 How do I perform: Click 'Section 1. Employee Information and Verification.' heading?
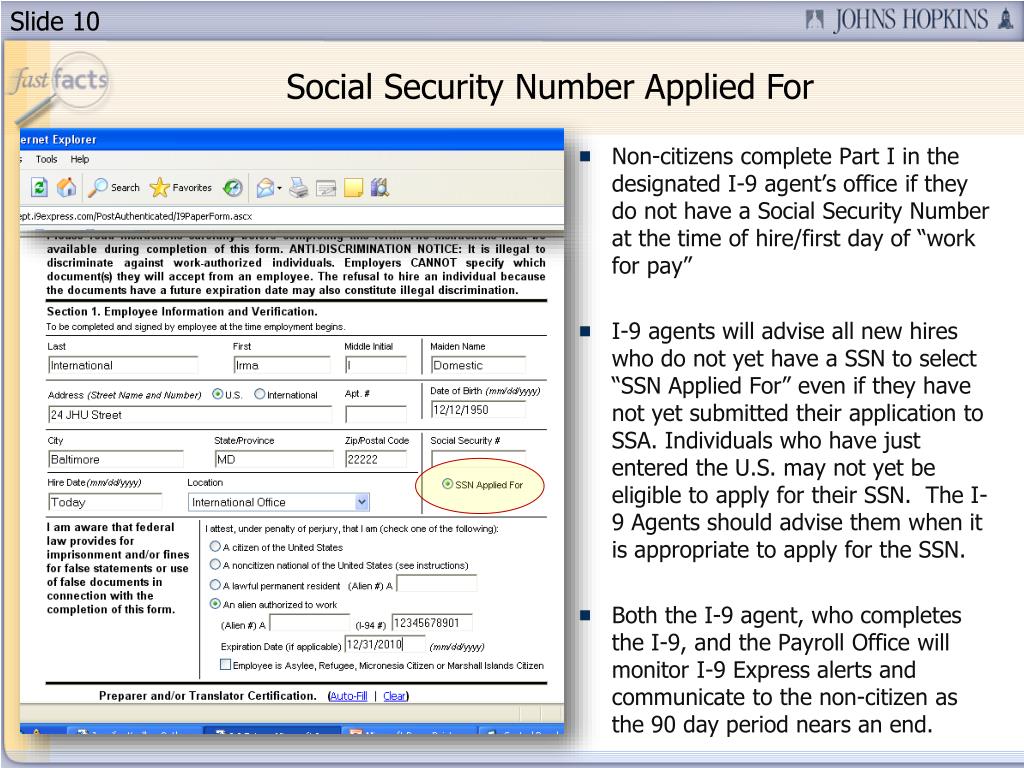182,312
